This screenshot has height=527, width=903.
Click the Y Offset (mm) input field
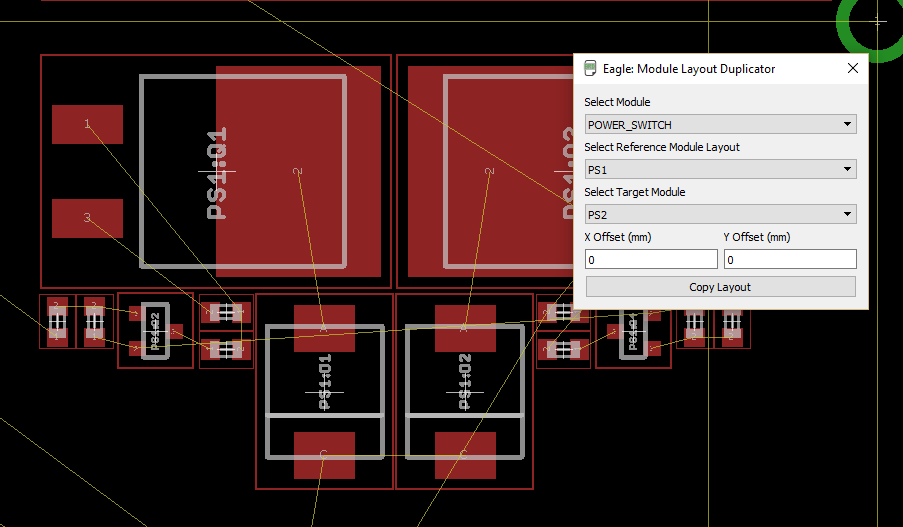click(790, 259)
